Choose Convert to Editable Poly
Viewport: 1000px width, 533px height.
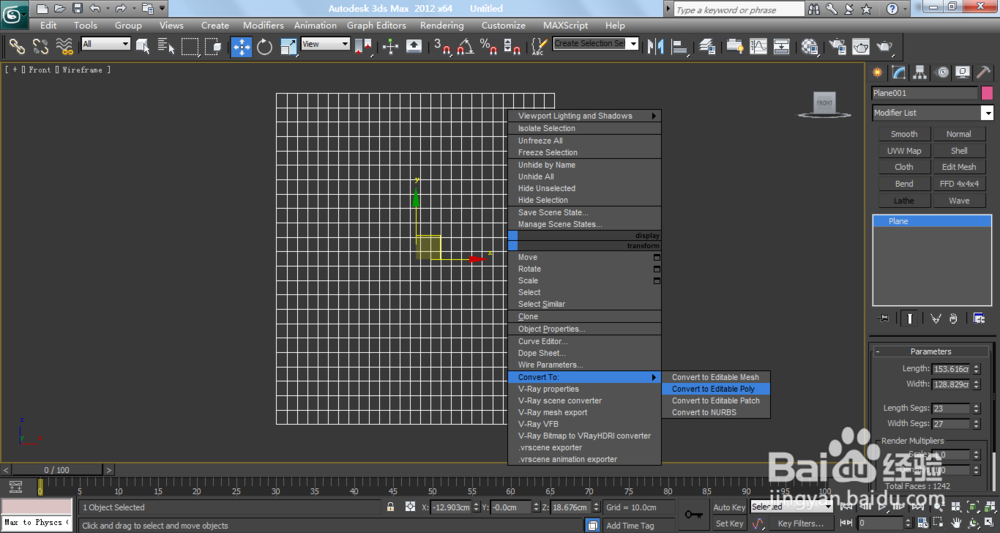pos(716,389)
